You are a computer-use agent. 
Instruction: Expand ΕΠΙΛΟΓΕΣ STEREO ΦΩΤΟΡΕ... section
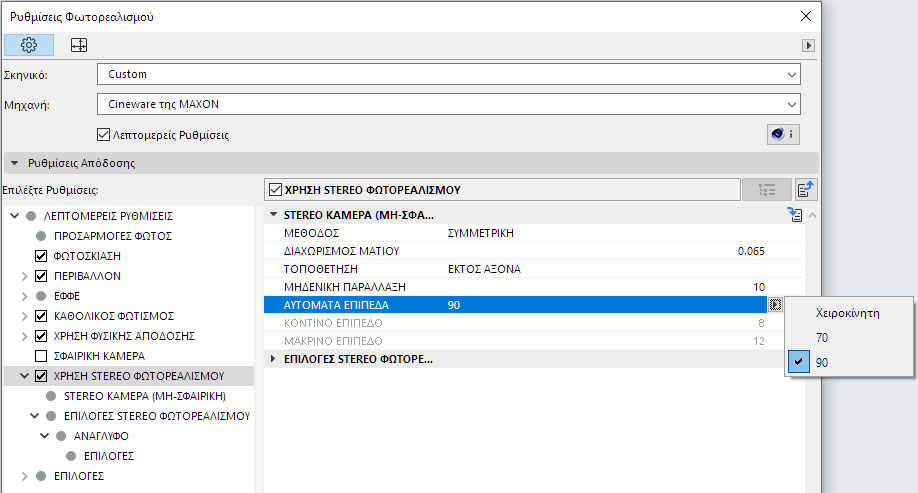pyautogui.click(x=273, y=359)
